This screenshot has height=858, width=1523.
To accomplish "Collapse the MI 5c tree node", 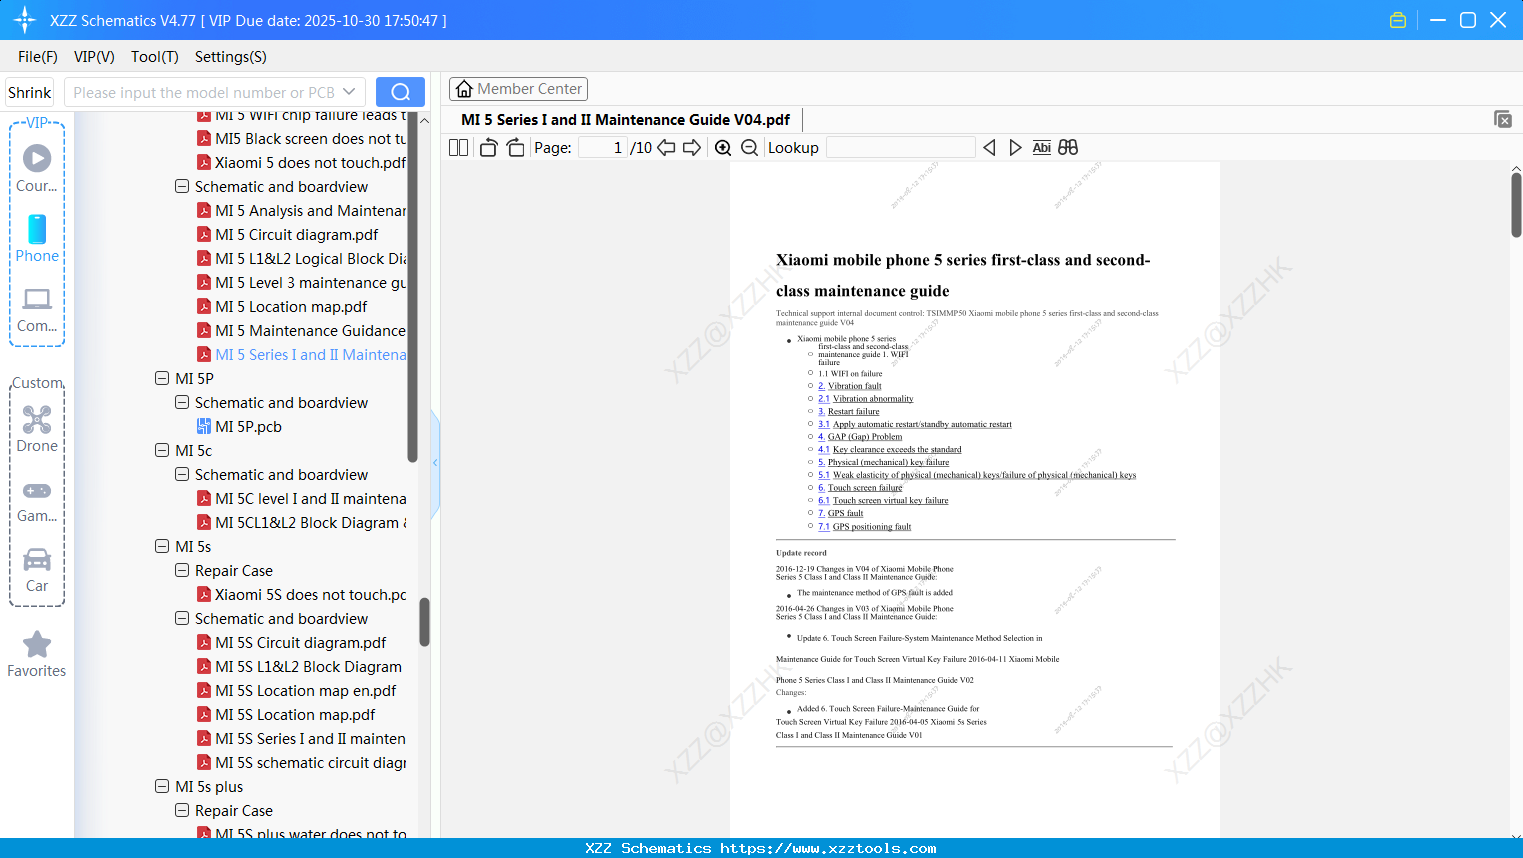I will [162, 451].
